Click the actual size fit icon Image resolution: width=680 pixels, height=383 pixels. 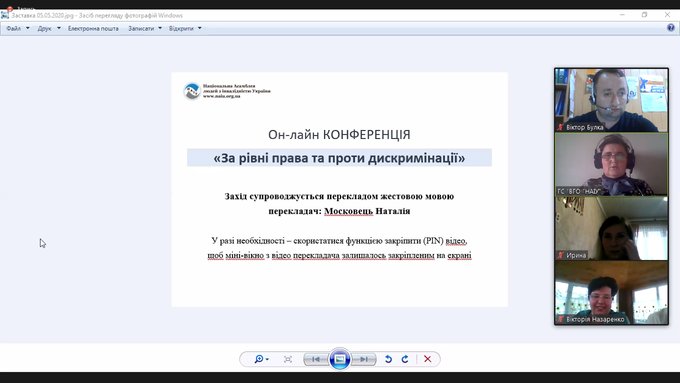point(288,359)
